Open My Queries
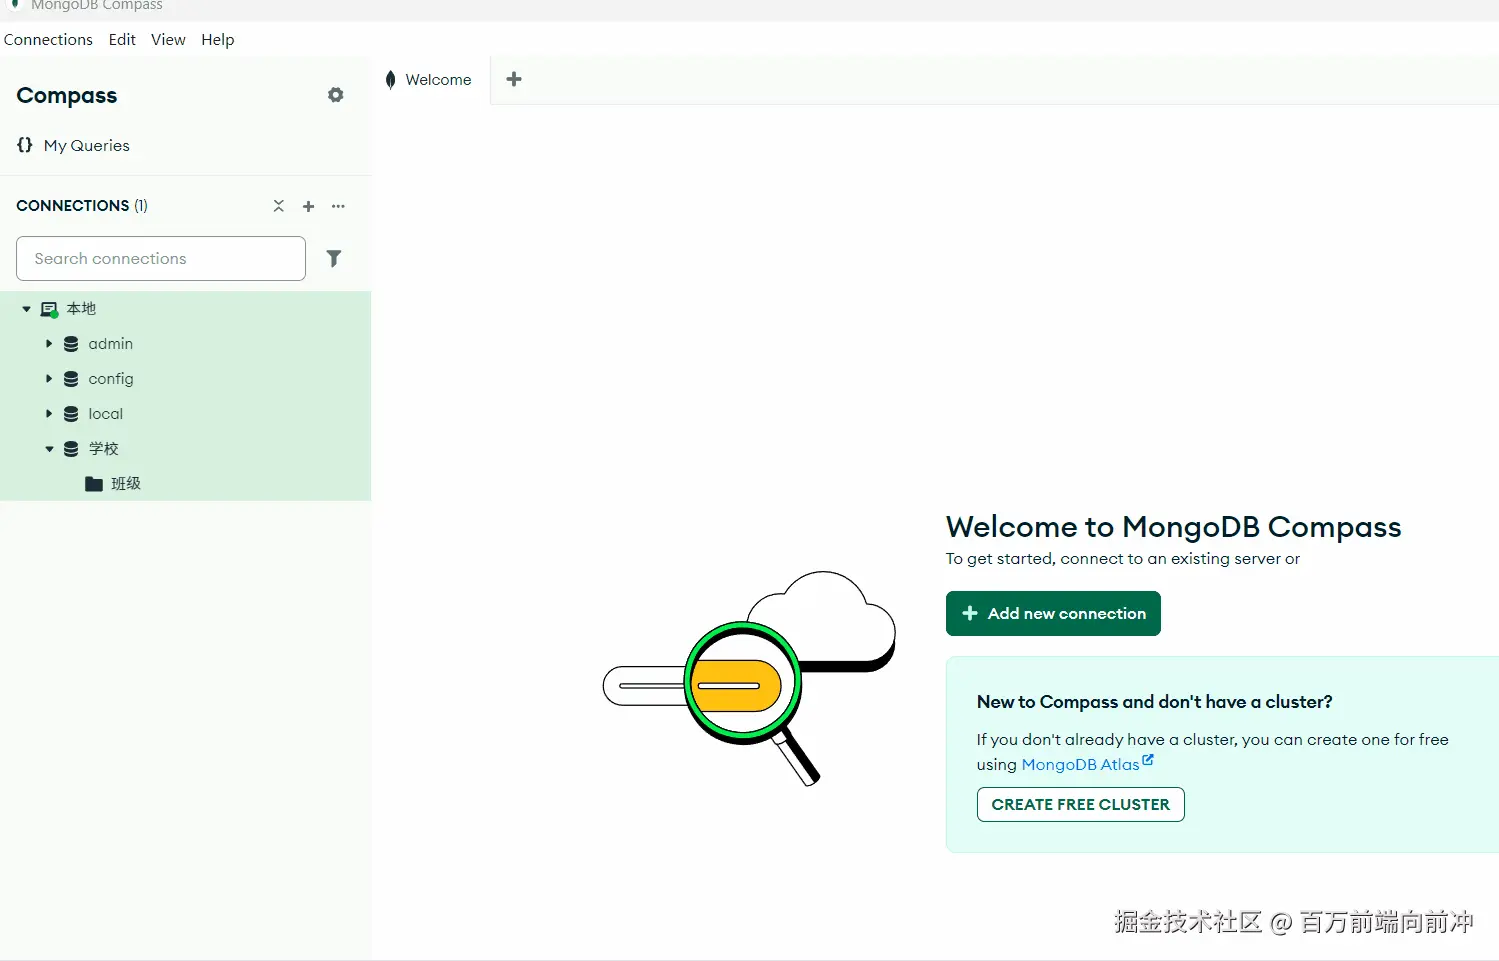The width and height of the screenshot is (1499, 961). (86, 145)
